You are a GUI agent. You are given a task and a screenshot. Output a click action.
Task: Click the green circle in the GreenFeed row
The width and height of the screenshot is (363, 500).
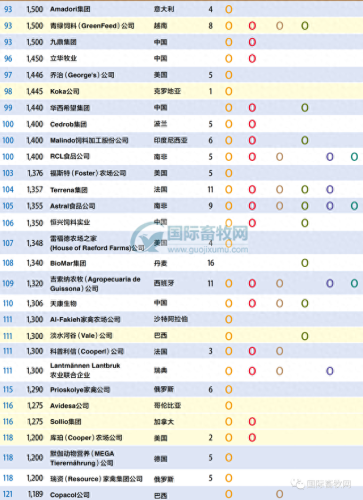tap(305, 26)
